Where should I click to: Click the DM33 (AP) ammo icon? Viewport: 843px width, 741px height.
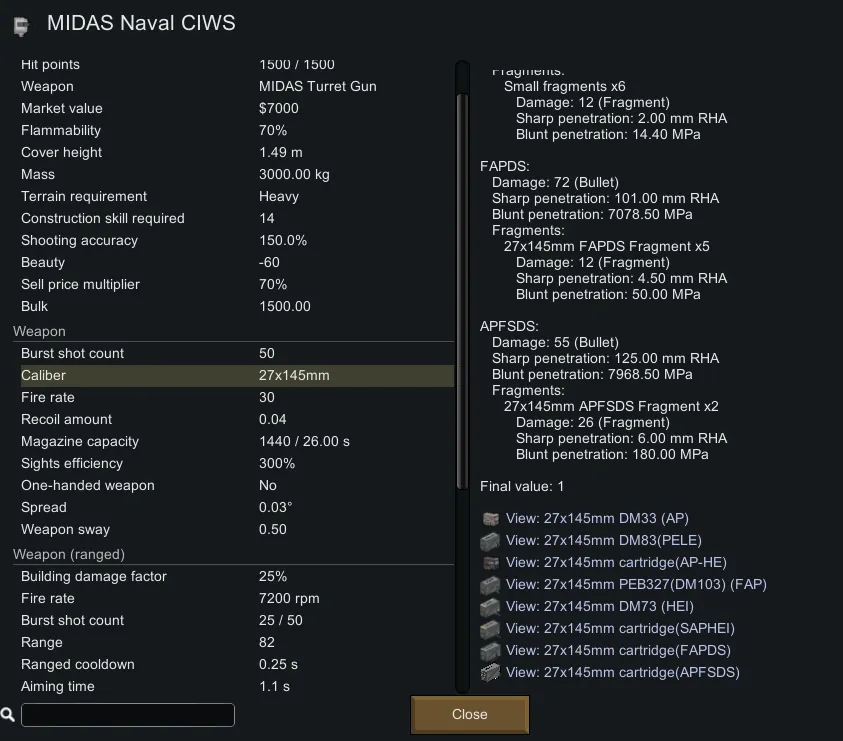click(490, 518)
